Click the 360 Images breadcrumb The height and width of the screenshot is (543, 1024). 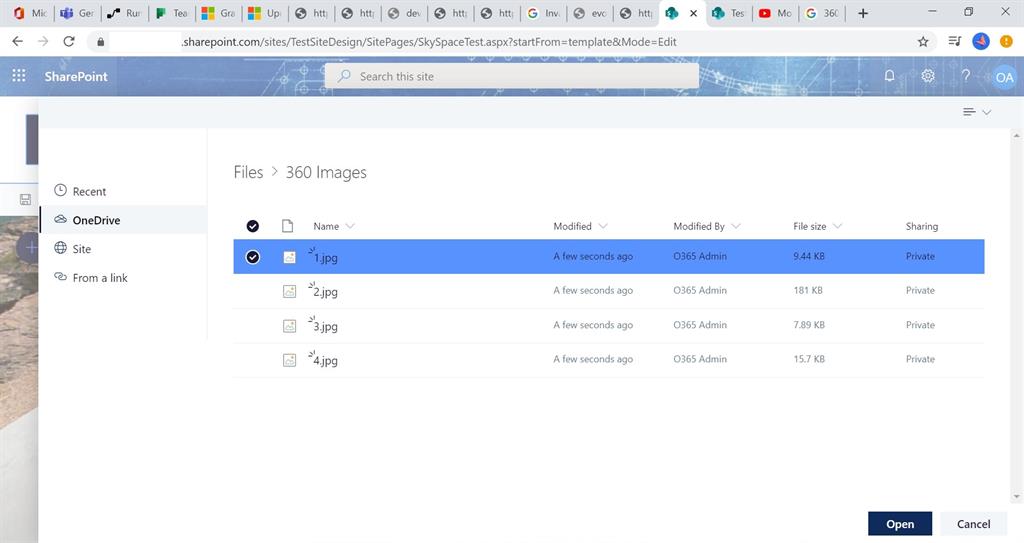(326, 172)
